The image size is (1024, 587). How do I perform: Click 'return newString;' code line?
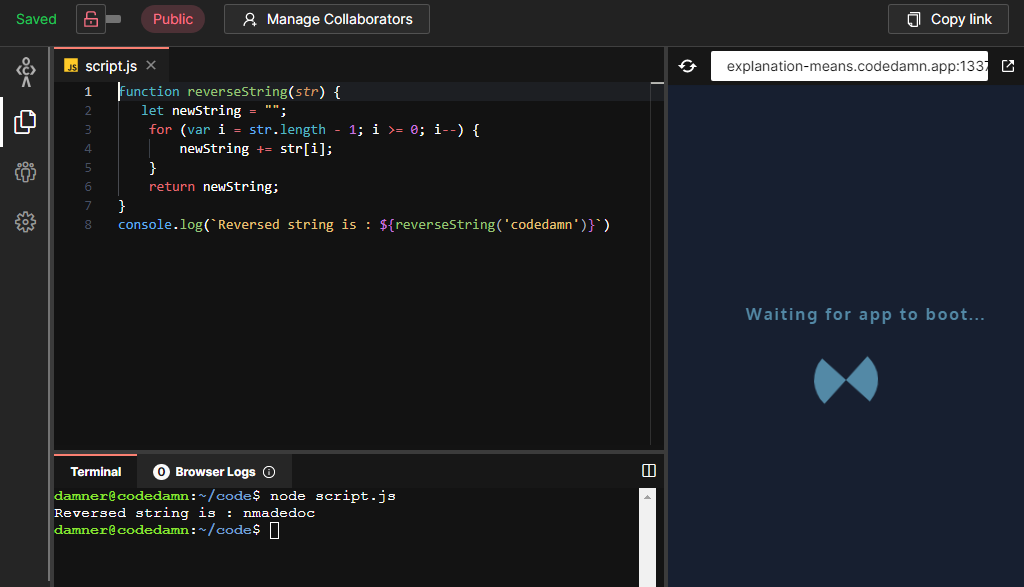(x=214, y=187)
